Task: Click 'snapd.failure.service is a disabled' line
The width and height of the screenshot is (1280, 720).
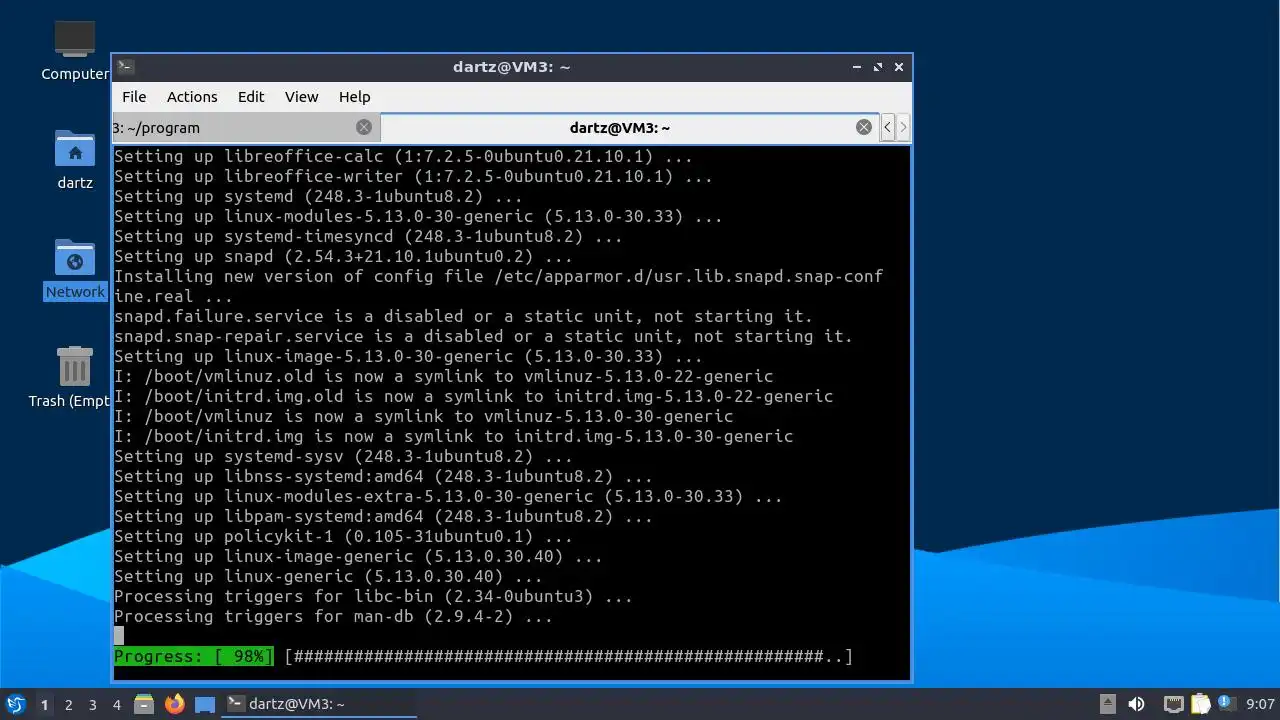Action: (x=463, y=316)
